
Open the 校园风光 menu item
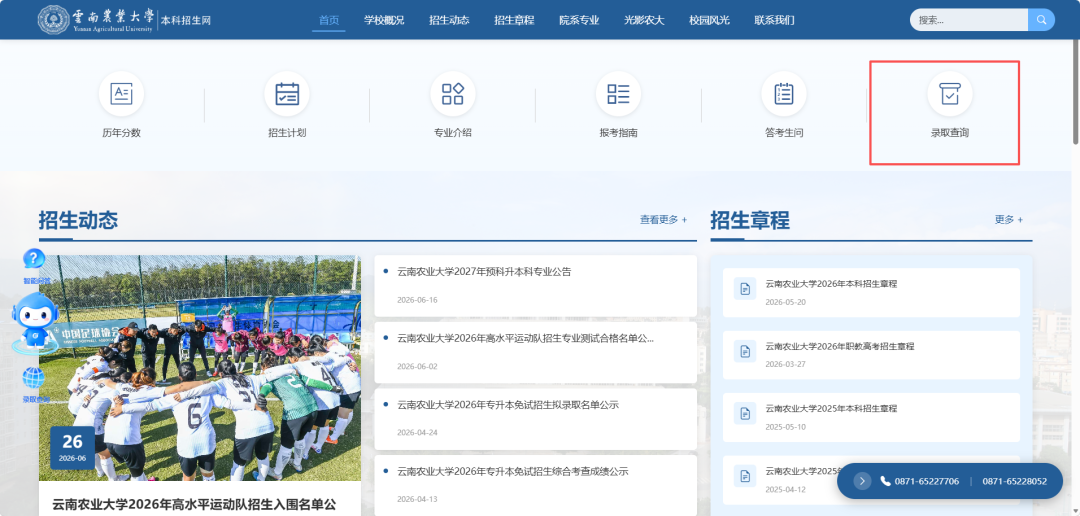click(709, 20)
